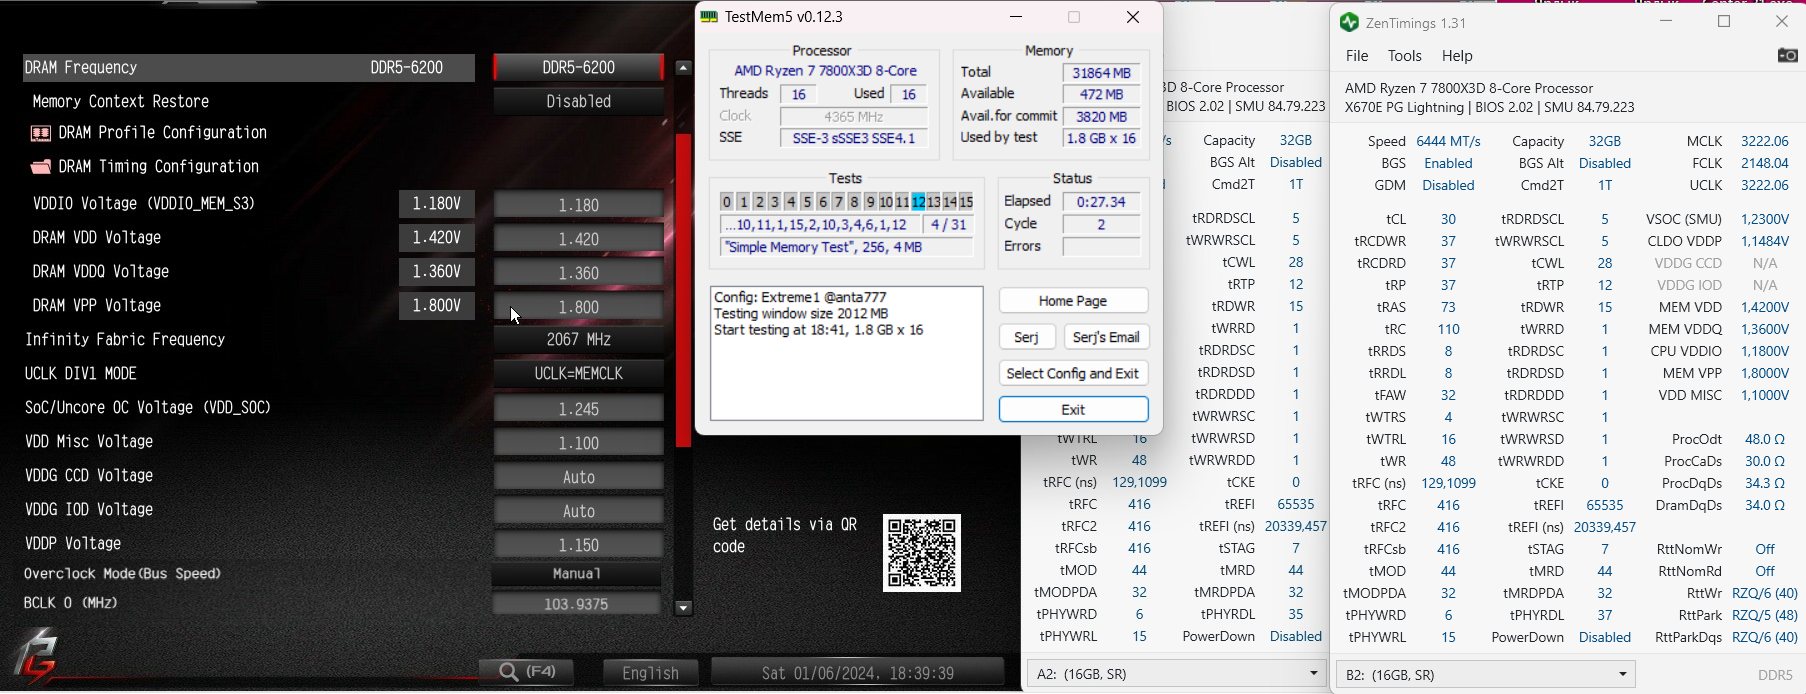1806x694 pixels.
Task: Click the red BIOS scrollbar thumb
Action: (684, 290)
